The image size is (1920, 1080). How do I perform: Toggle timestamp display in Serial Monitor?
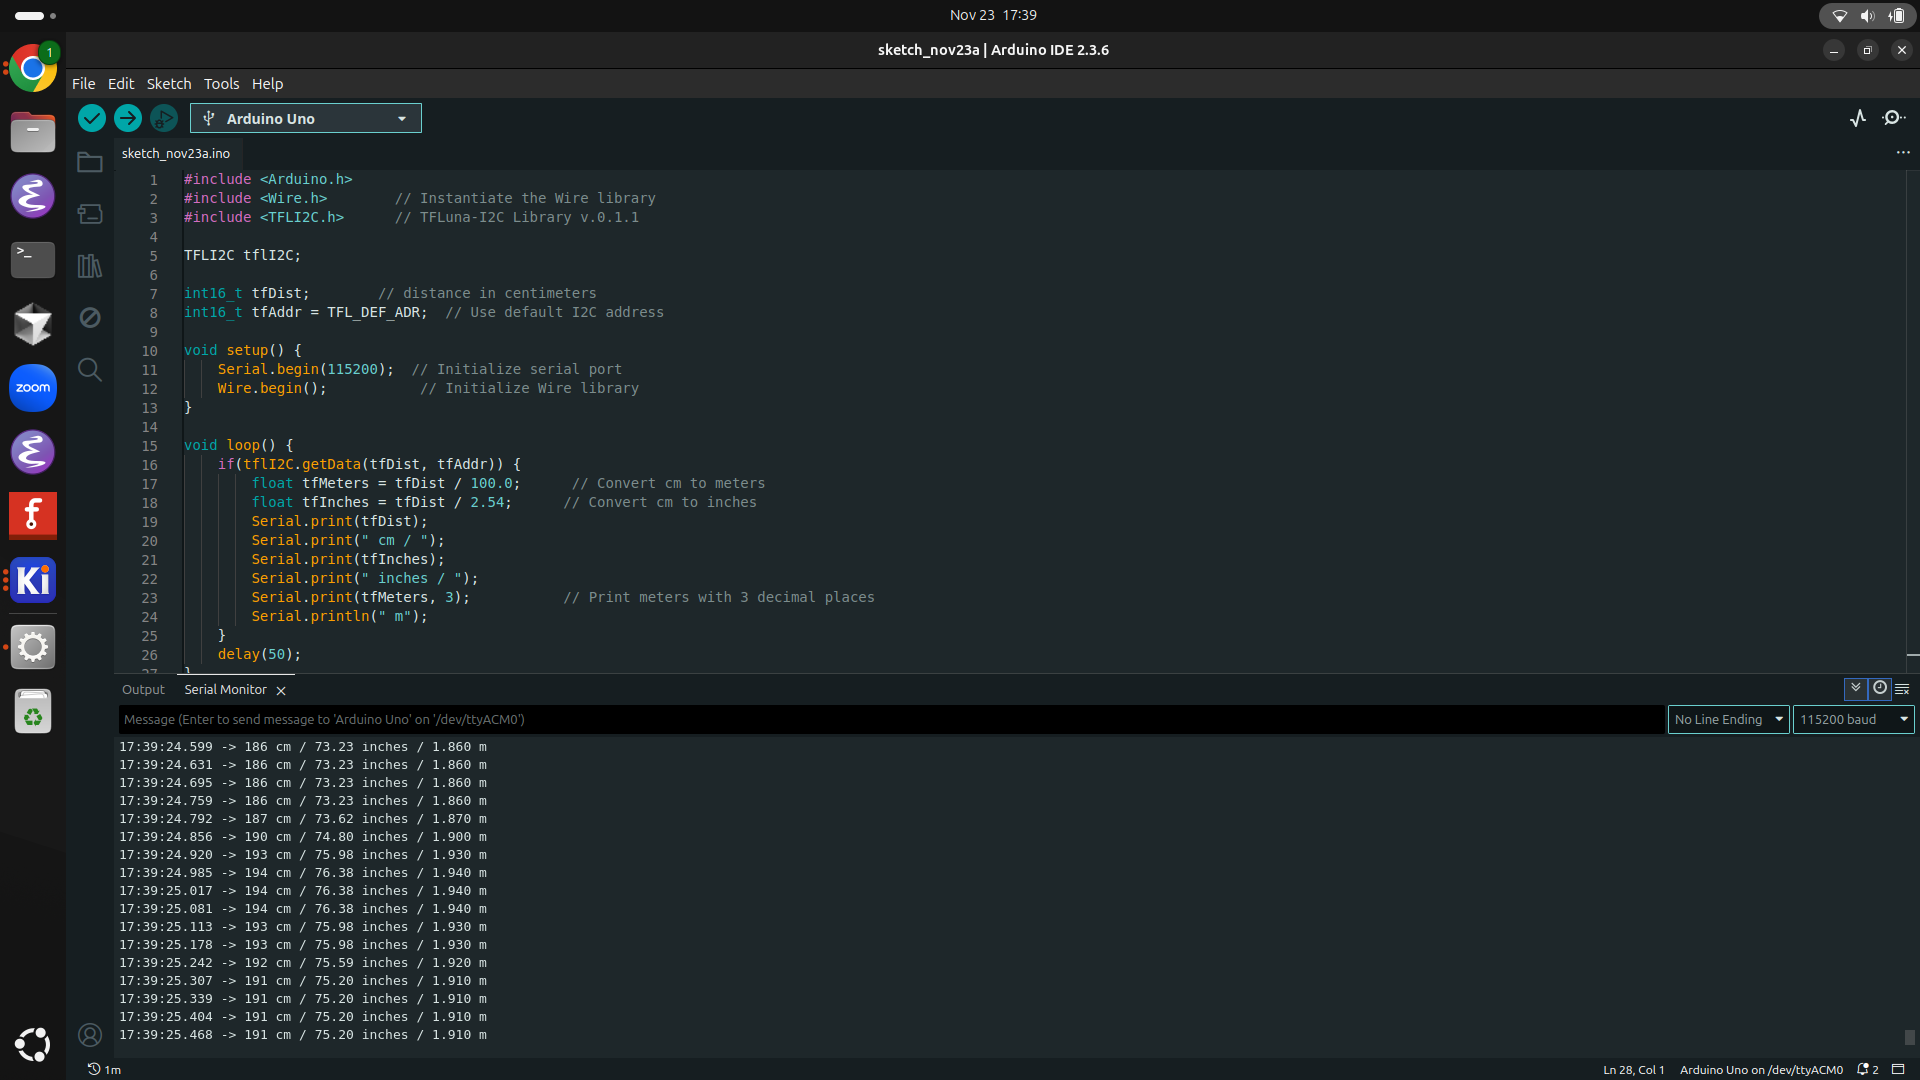(x=1880, y=688)
